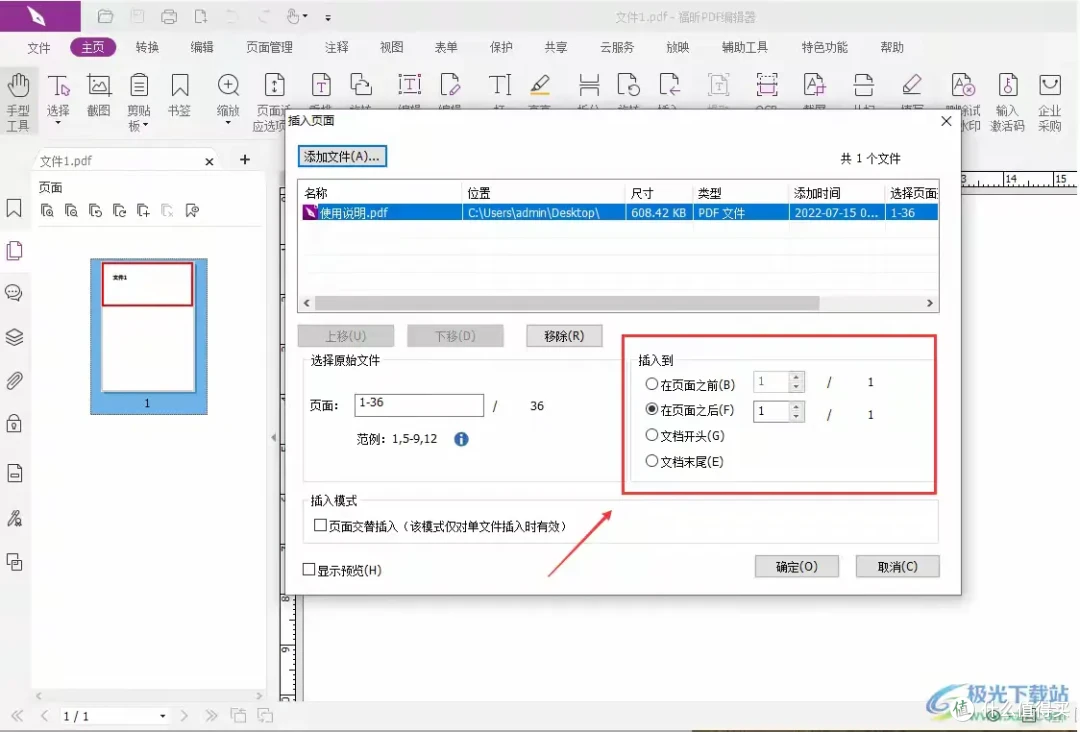1080x732 pixels.
Task: Open the Attachments paperclip panel icon
Action: click(14, 380)
